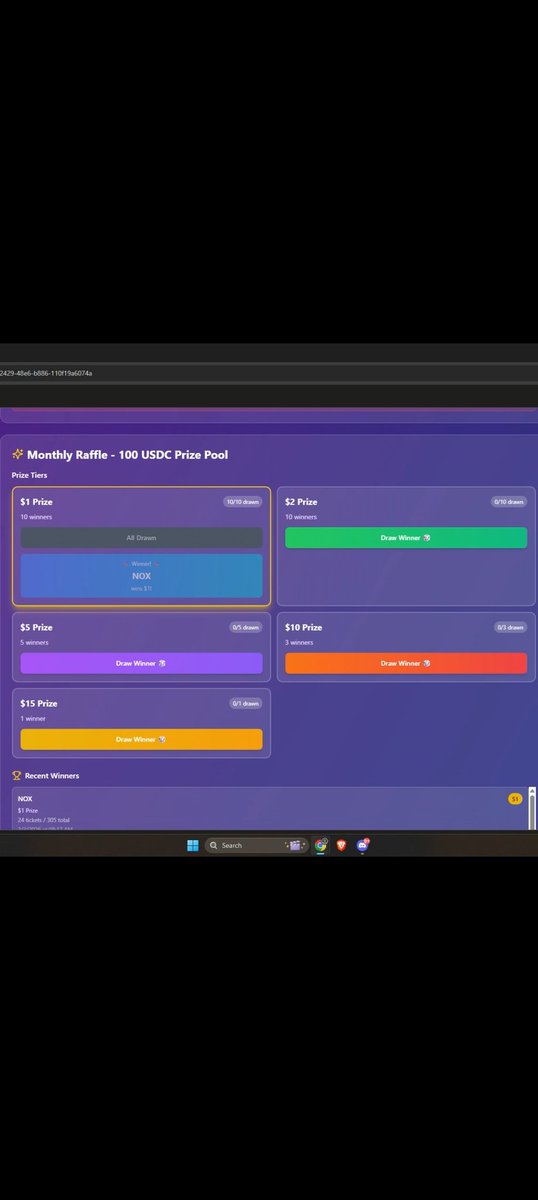Draw a winner for the $2 Prize
Screen dimensions: 538x1200
click(x=406, y=538)
